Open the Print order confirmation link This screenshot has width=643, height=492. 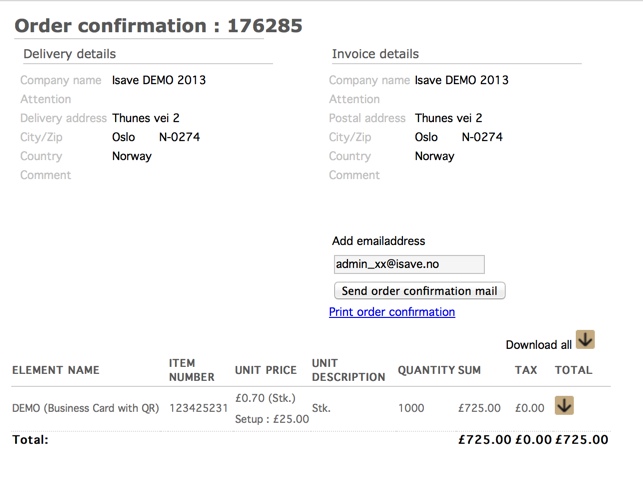click(392, 312)
